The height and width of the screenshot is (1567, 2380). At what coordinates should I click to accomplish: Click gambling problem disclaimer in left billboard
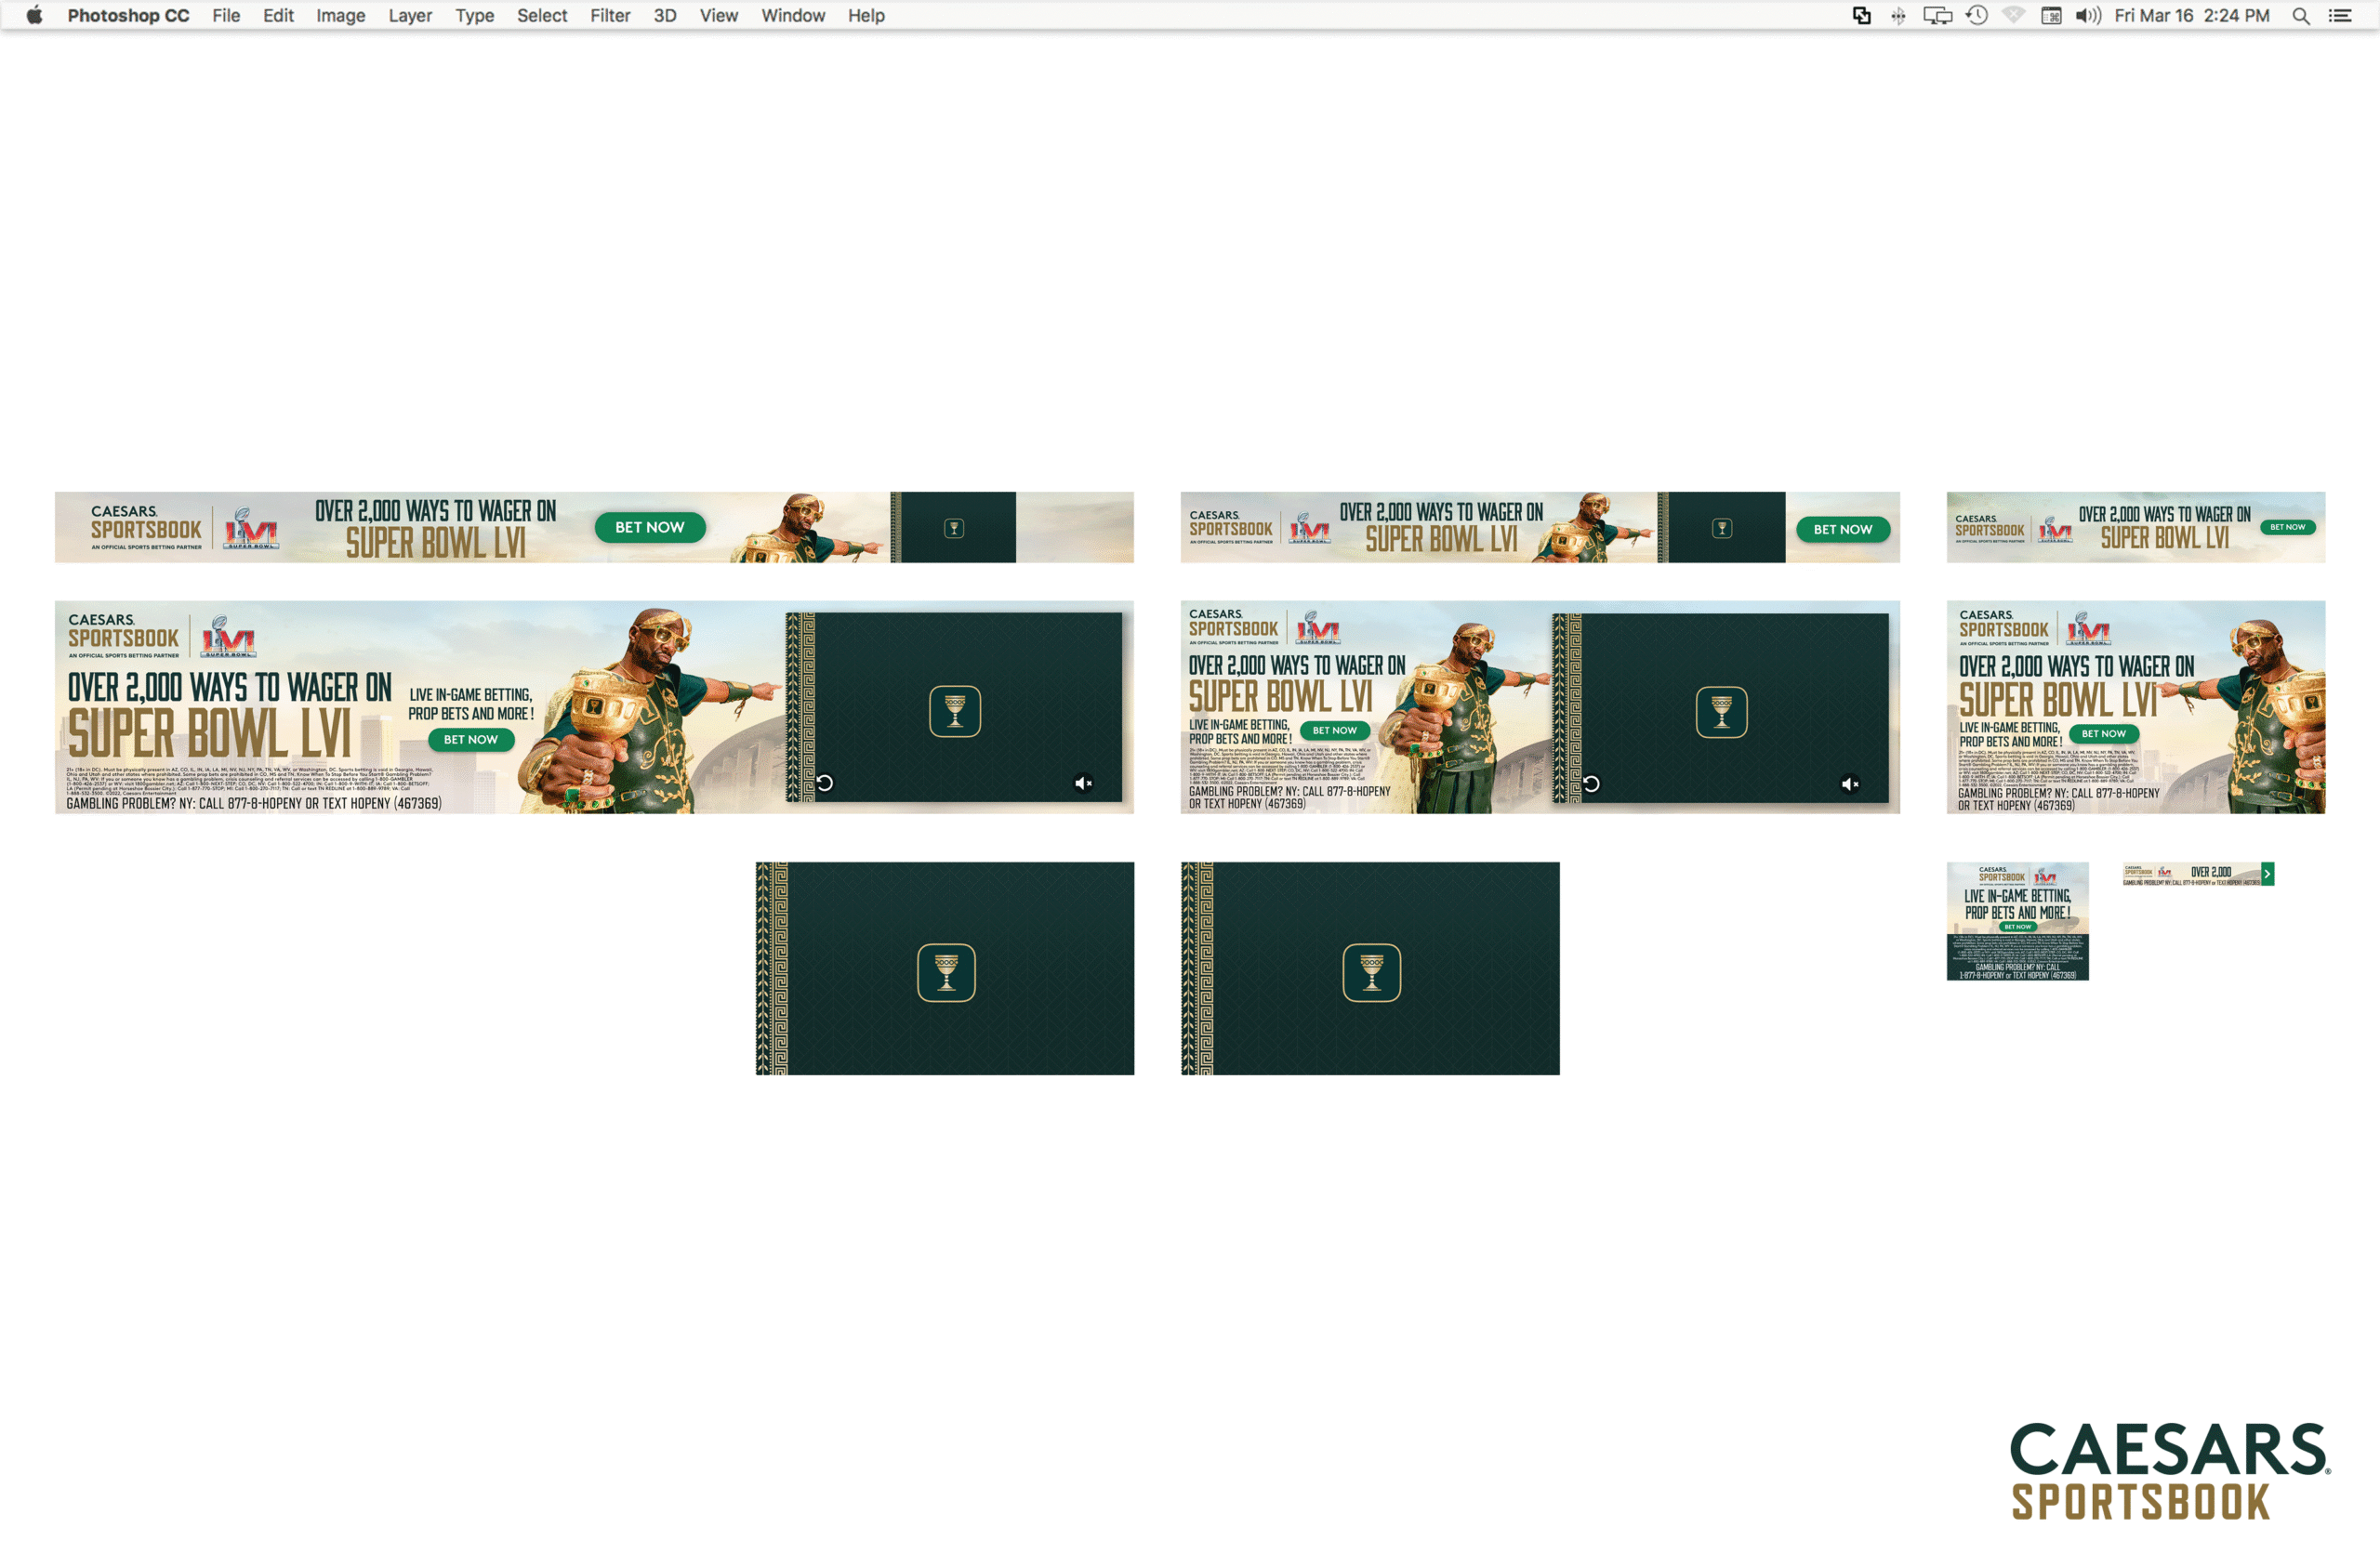pyautogui.click(x=253, y=803)
